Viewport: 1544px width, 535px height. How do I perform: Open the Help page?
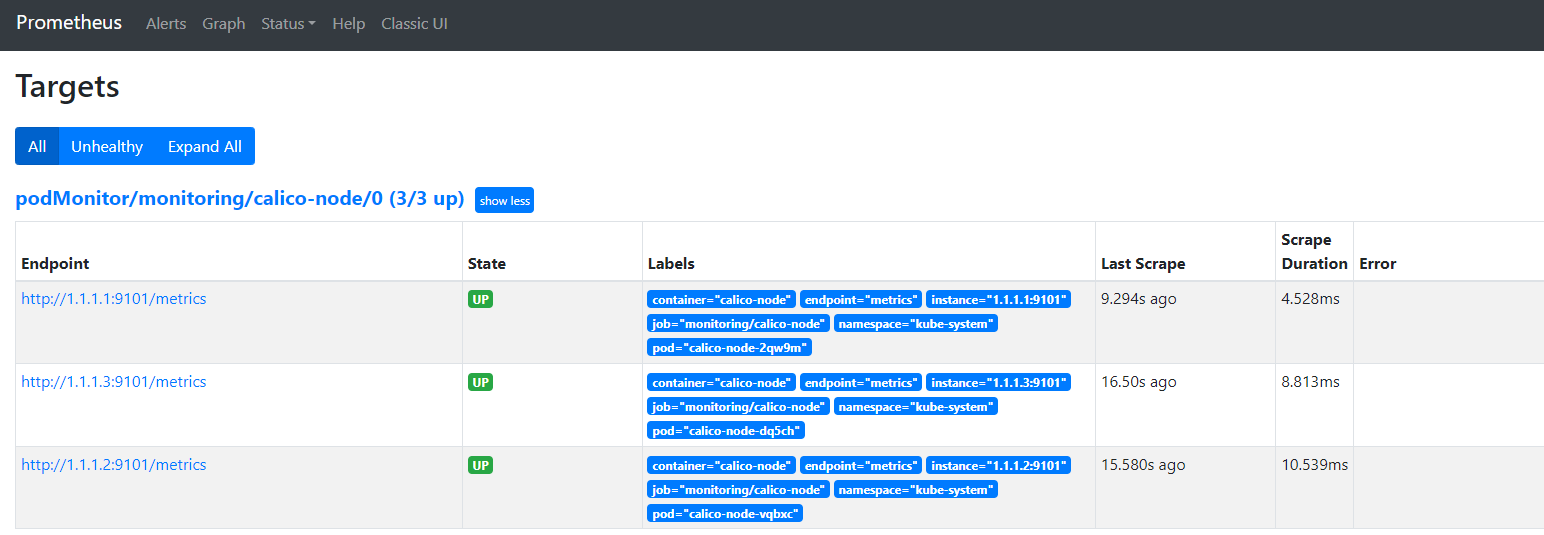coord(348,24)
